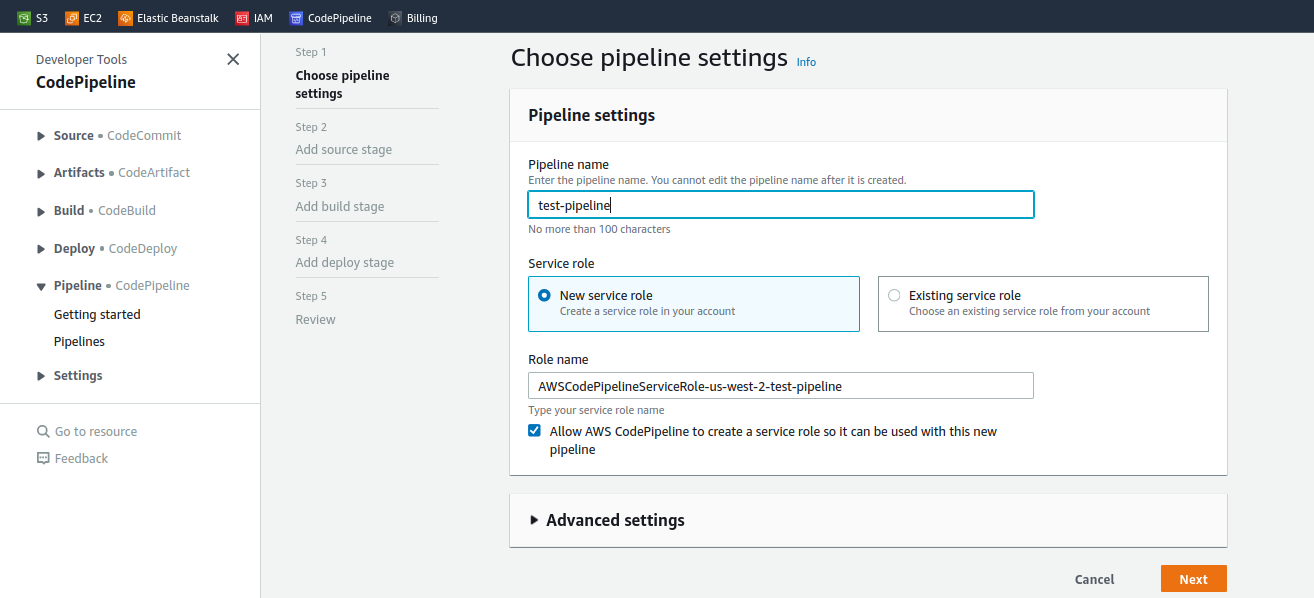Image resolution: width=1314 pixels, height=598 pixels.
Task: Click the Next button
Action: pos(1193,579)
